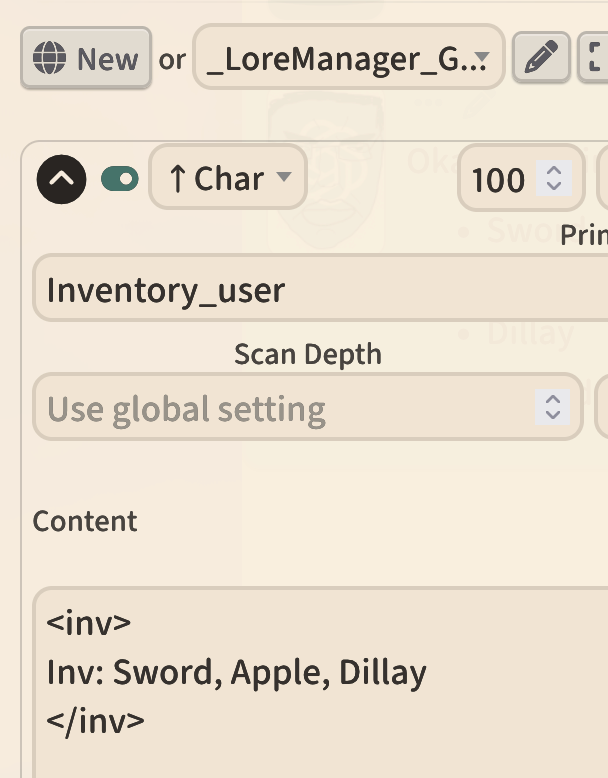Click the Content label
Screen dimensions: 608x778
pos(85,521)
